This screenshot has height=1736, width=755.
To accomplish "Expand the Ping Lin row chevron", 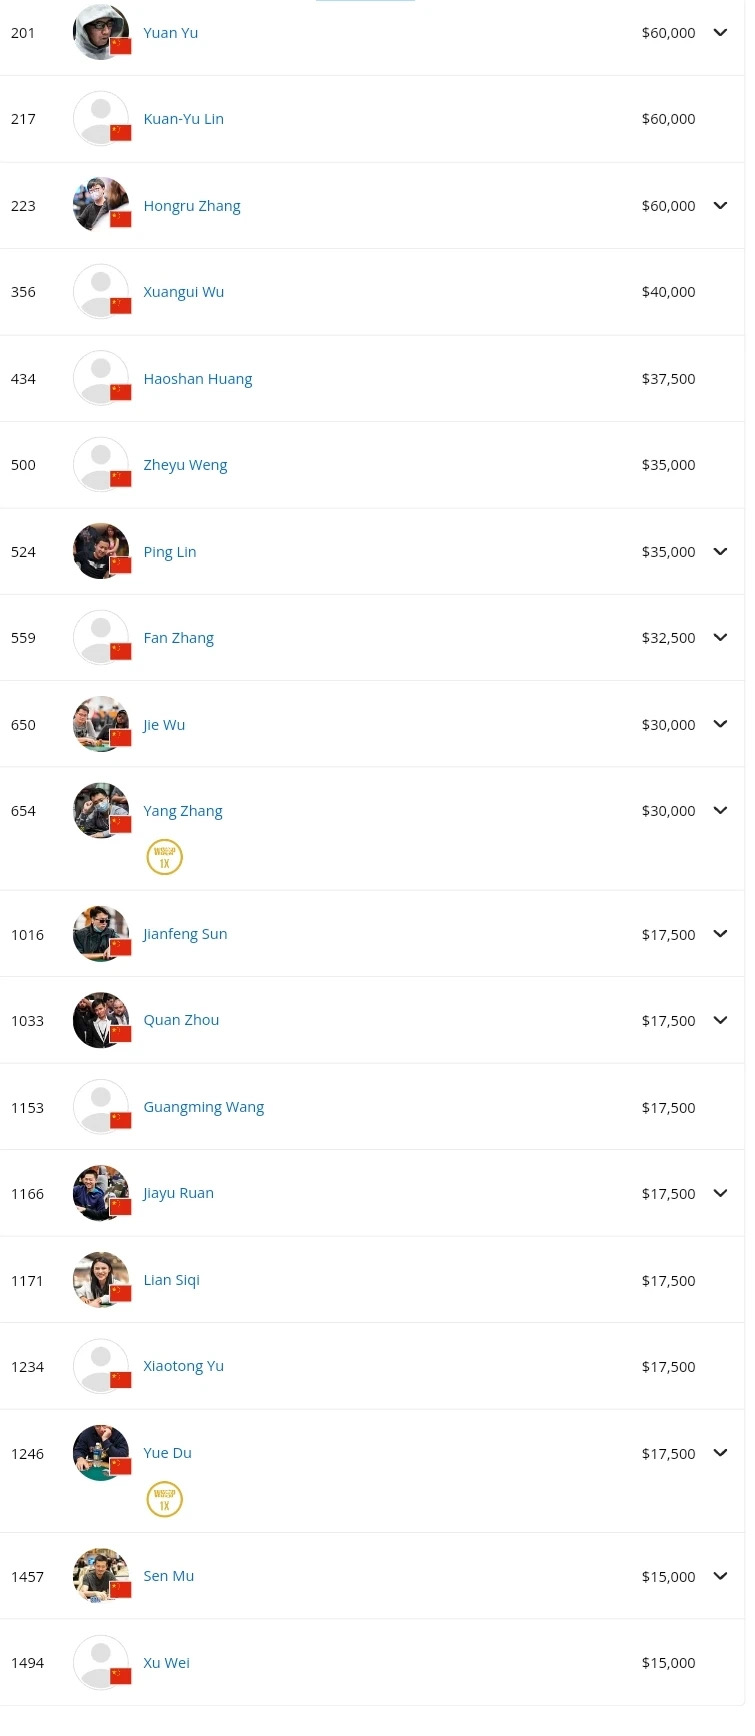I will pyautogui.click(x=720, y=552).
